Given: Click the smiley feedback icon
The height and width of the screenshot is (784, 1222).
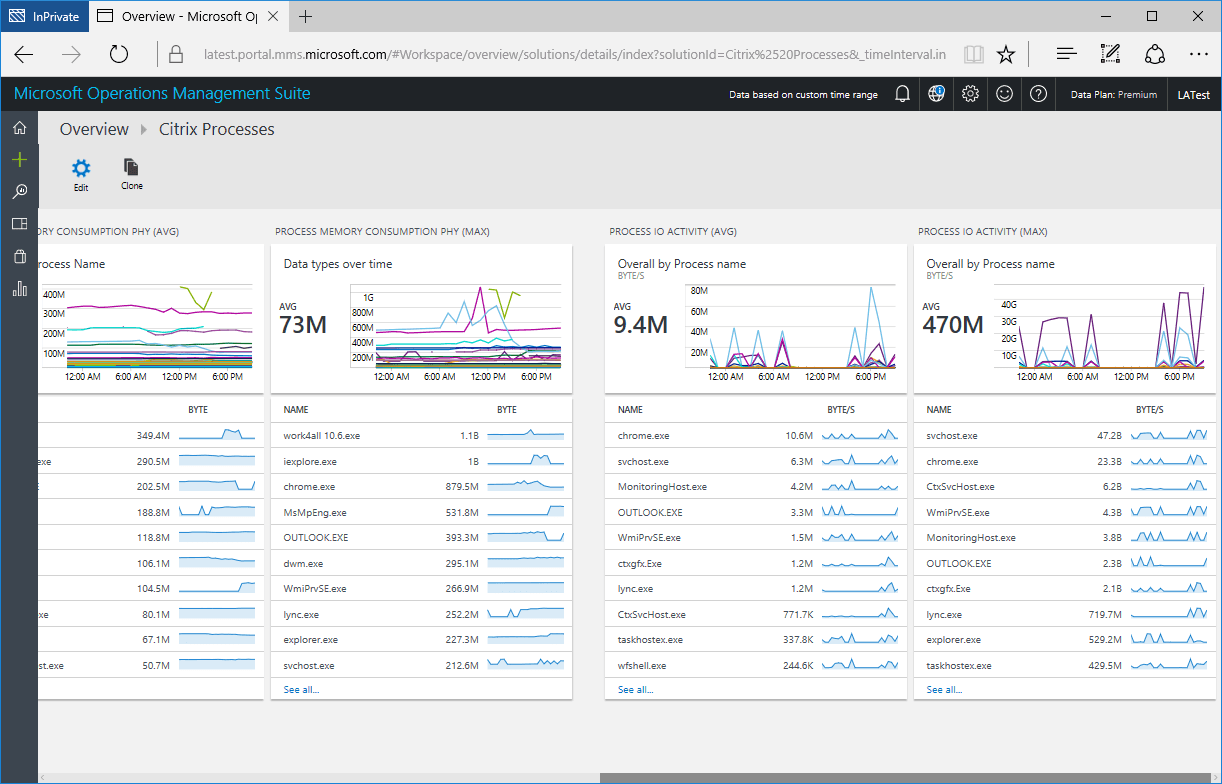Looking at the screenshot, I should [1004, 94].
